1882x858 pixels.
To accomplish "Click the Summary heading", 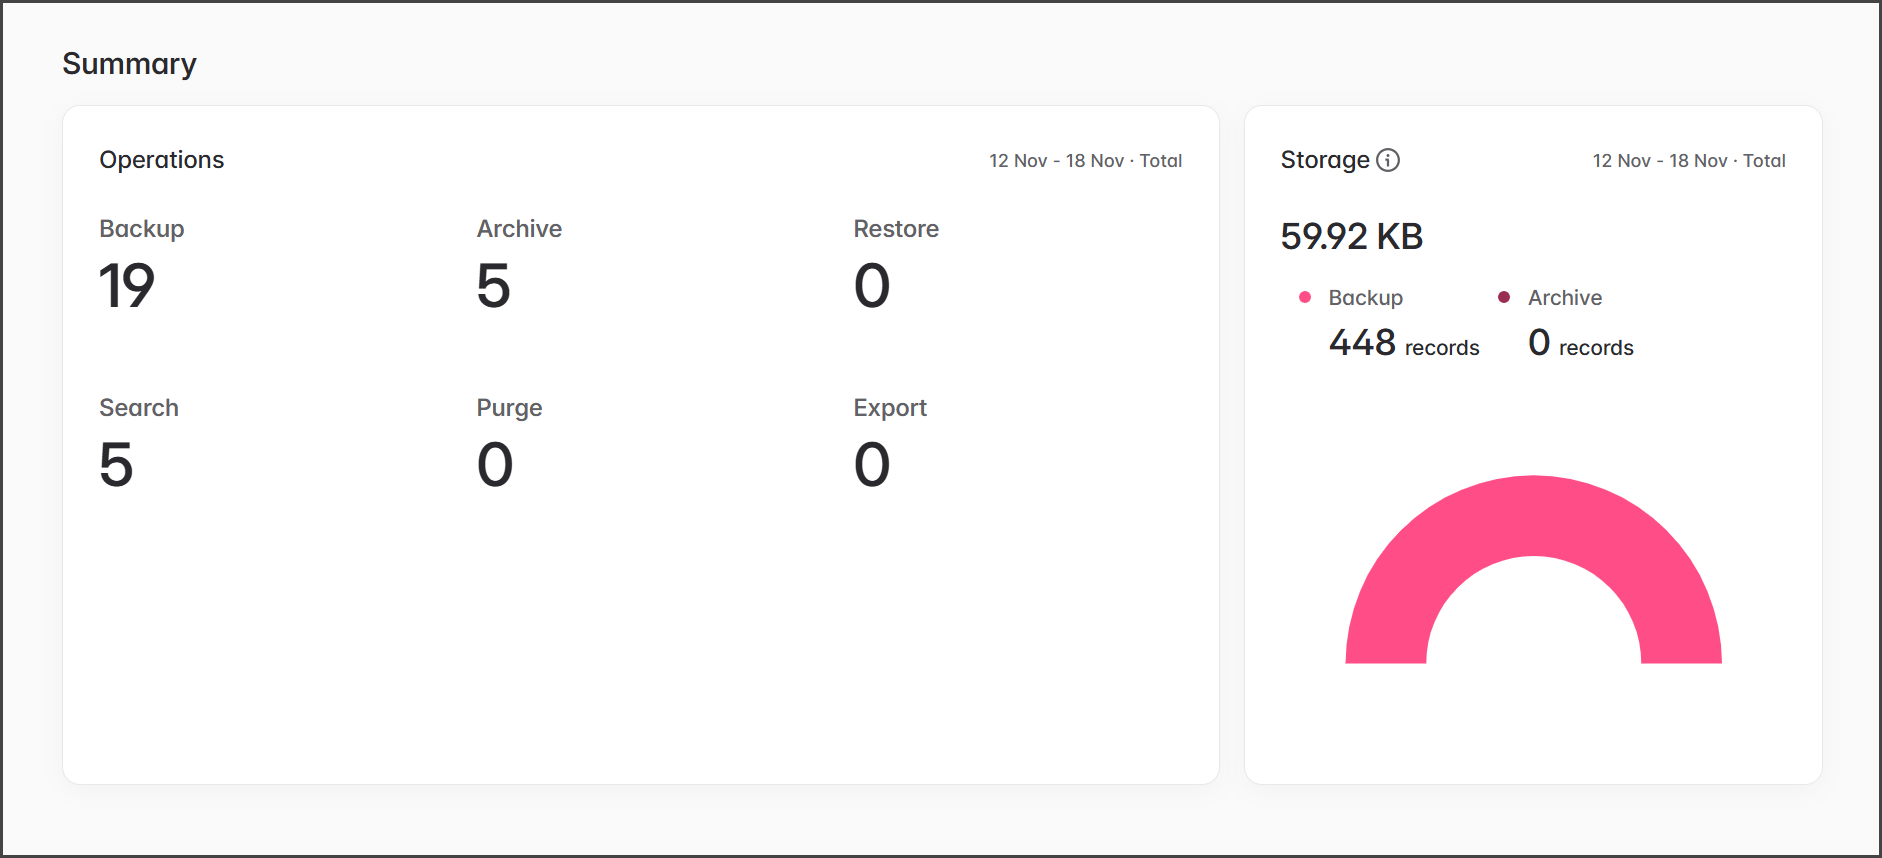I will (130, 64).
